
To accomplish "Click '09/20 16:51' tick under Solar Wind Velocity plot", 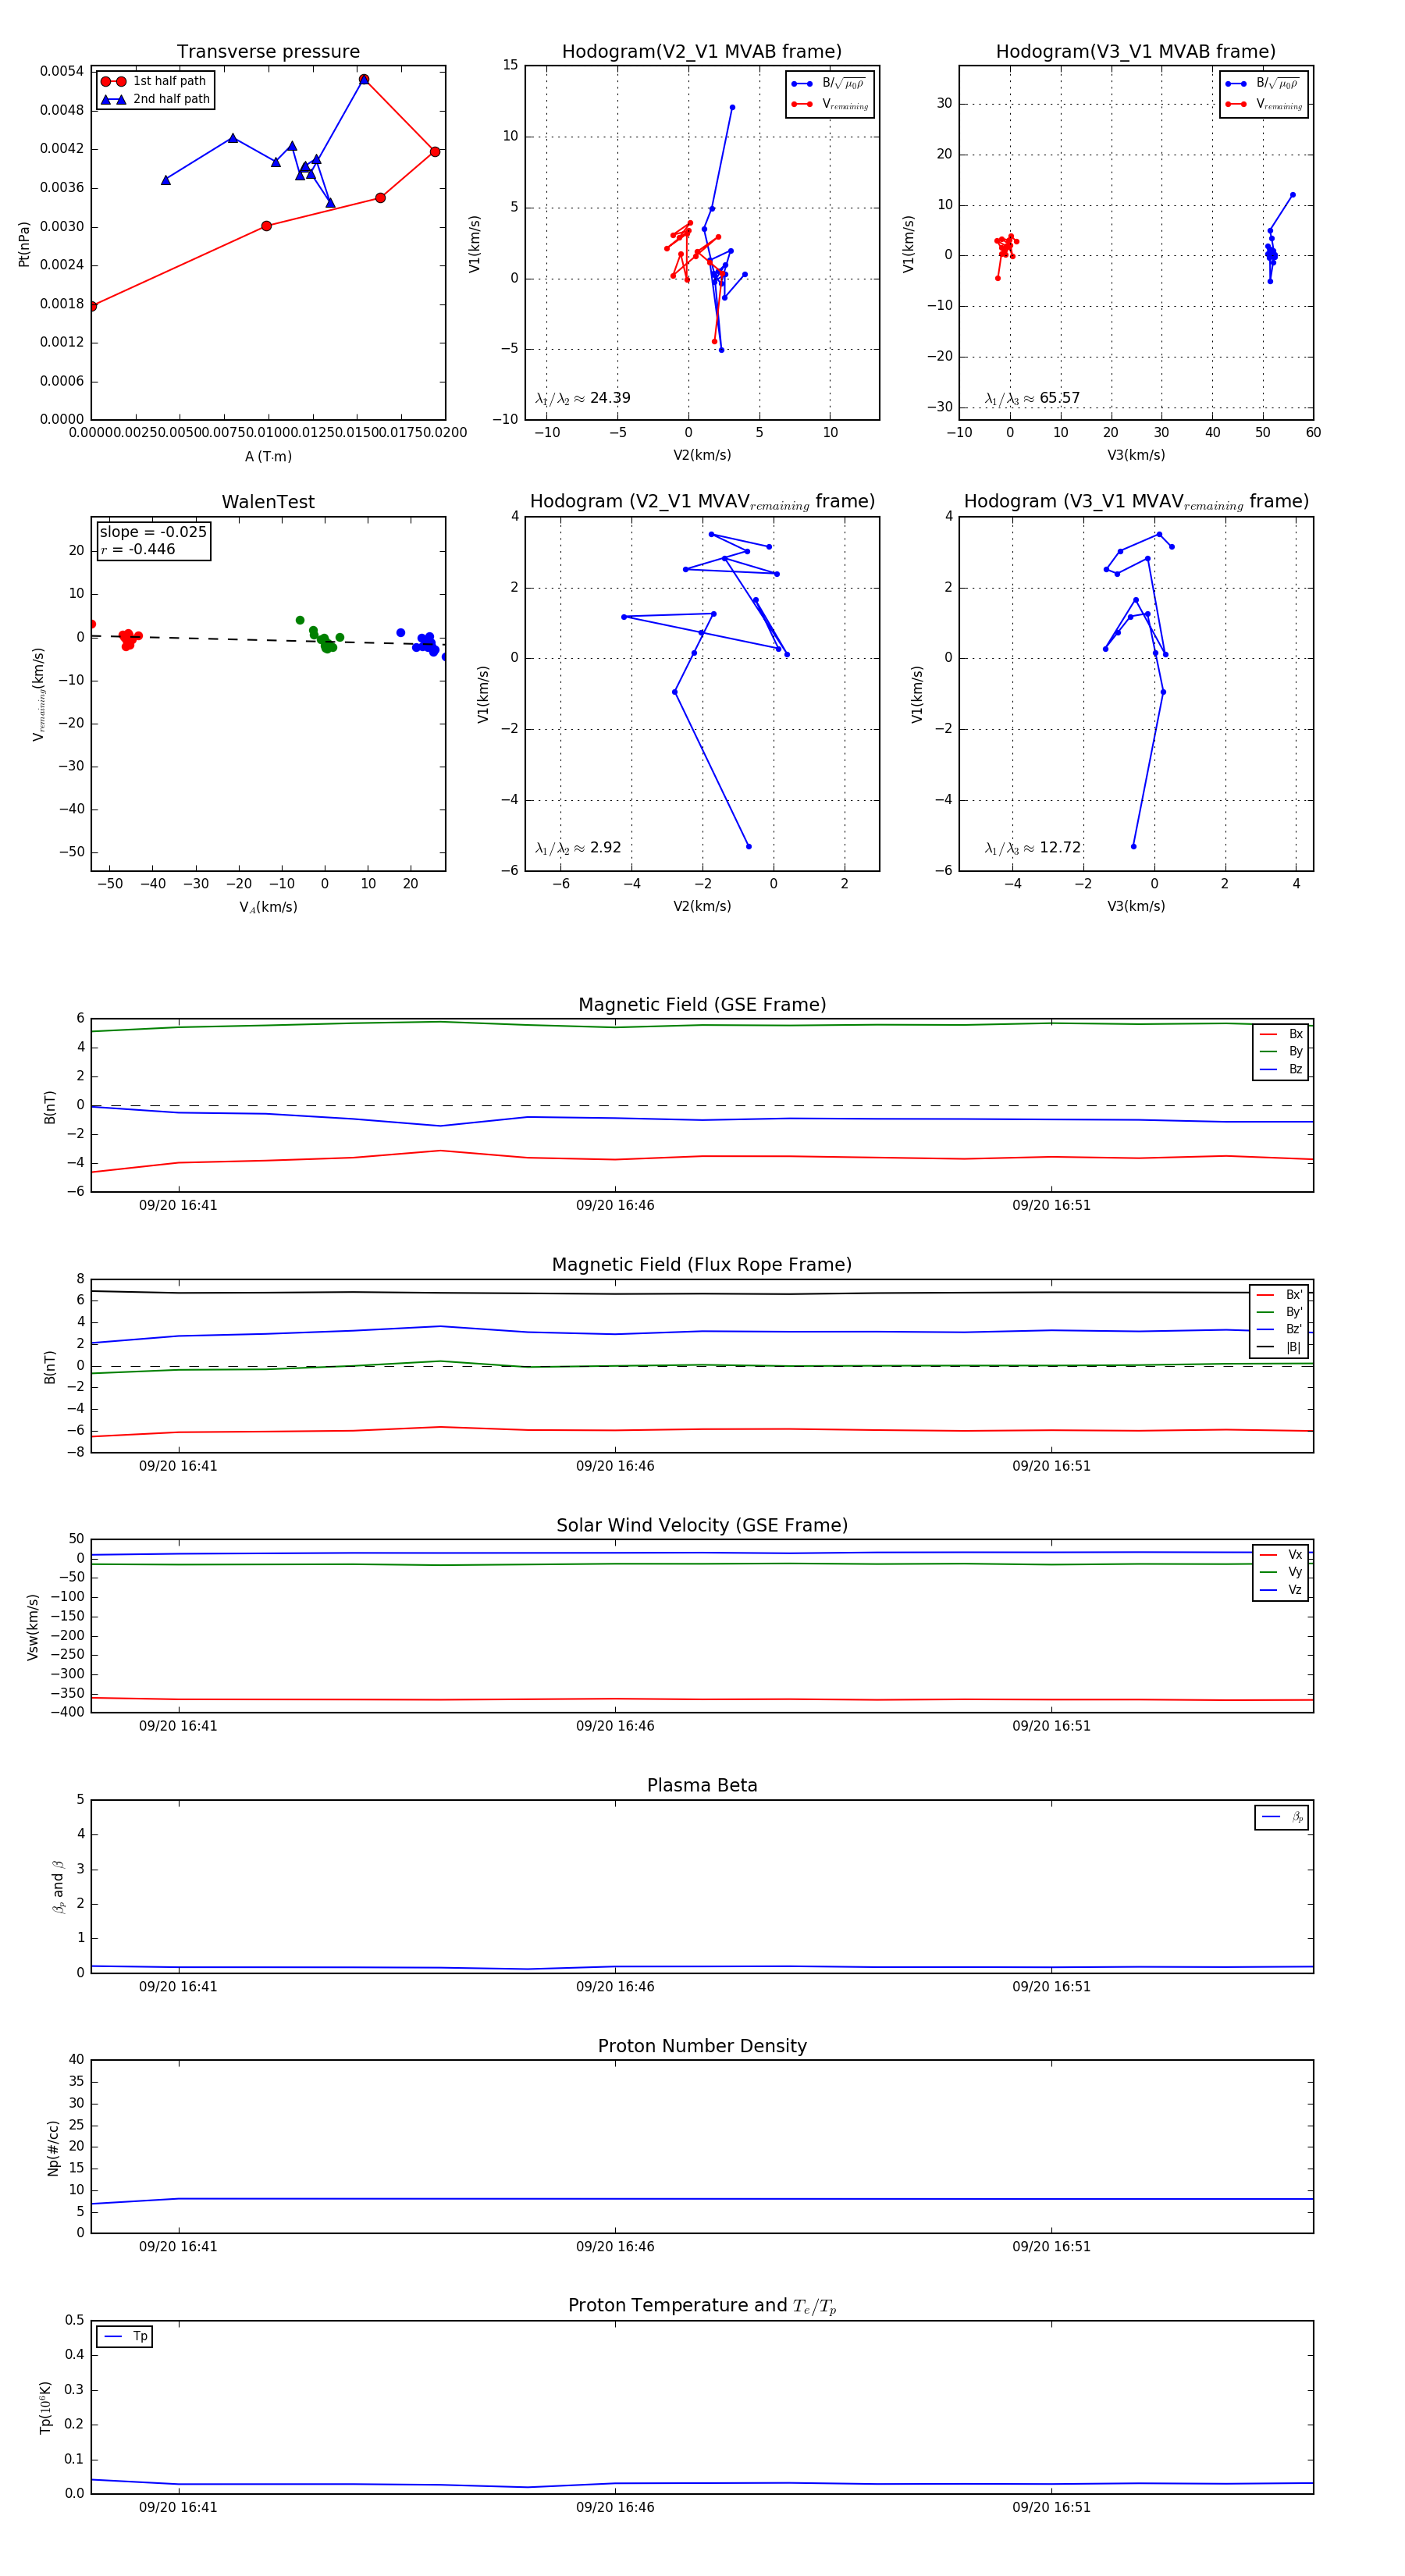I will click(x=1051, y=1727).
